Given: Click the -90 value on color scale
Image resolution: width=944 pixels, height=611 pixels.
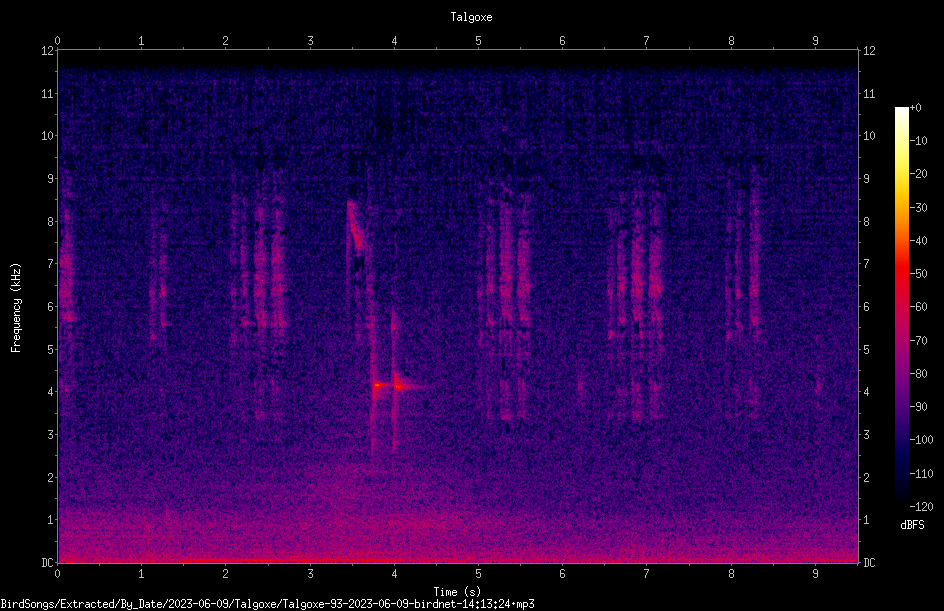Looking at the screenshot, I should point(919,406).
